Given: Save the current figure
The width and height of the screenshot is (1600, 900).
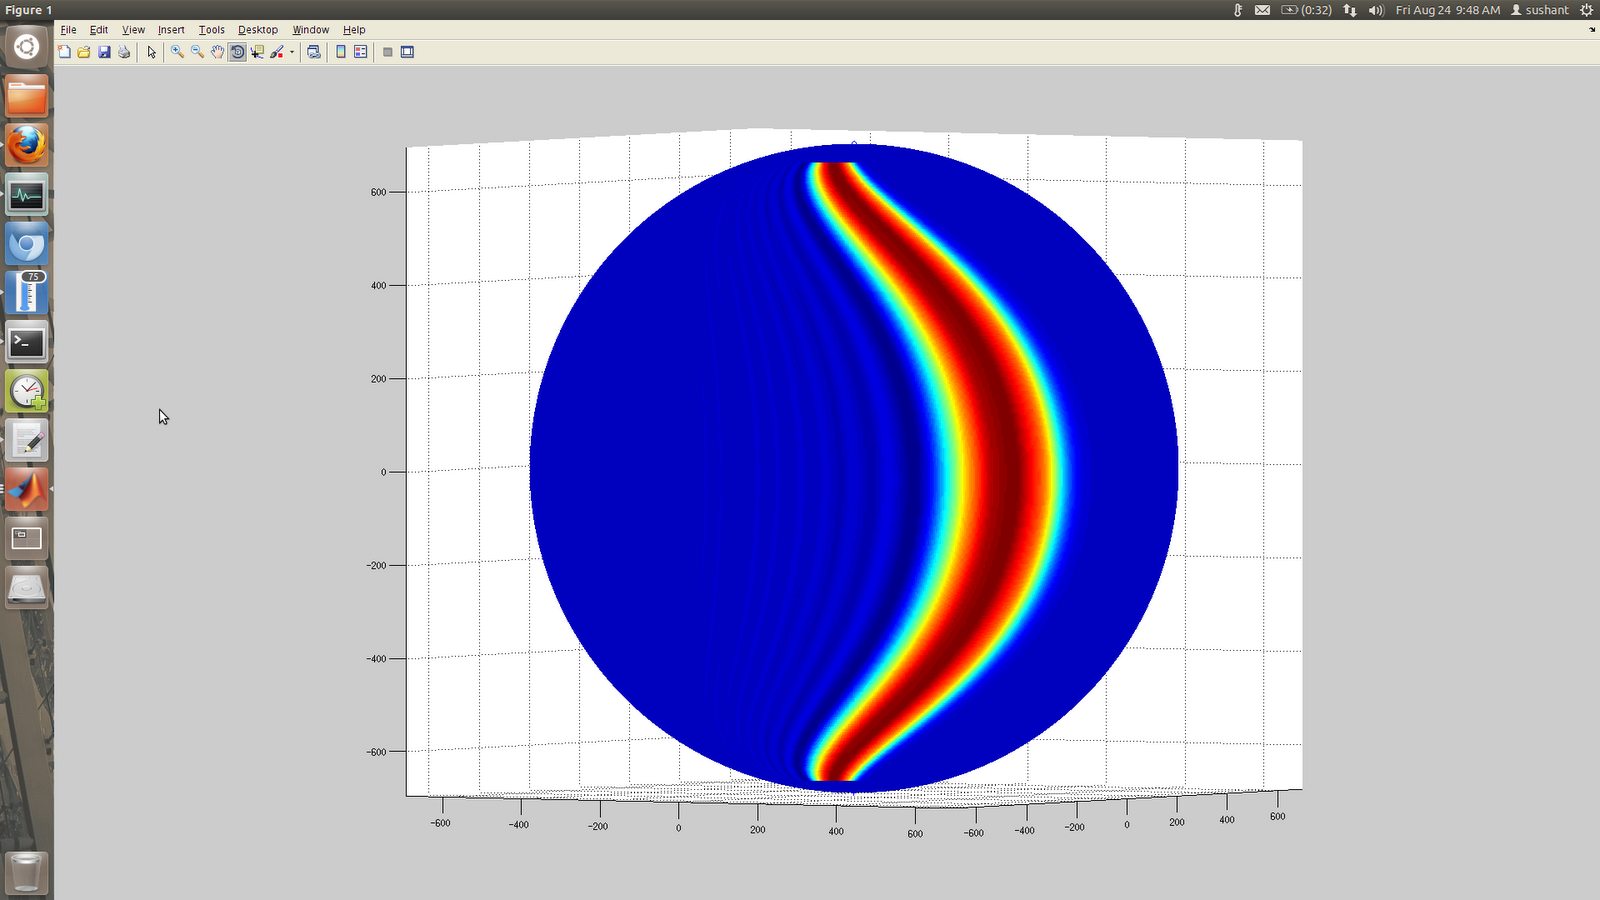Looking at the screenshot, I should (x=104, y=52).
